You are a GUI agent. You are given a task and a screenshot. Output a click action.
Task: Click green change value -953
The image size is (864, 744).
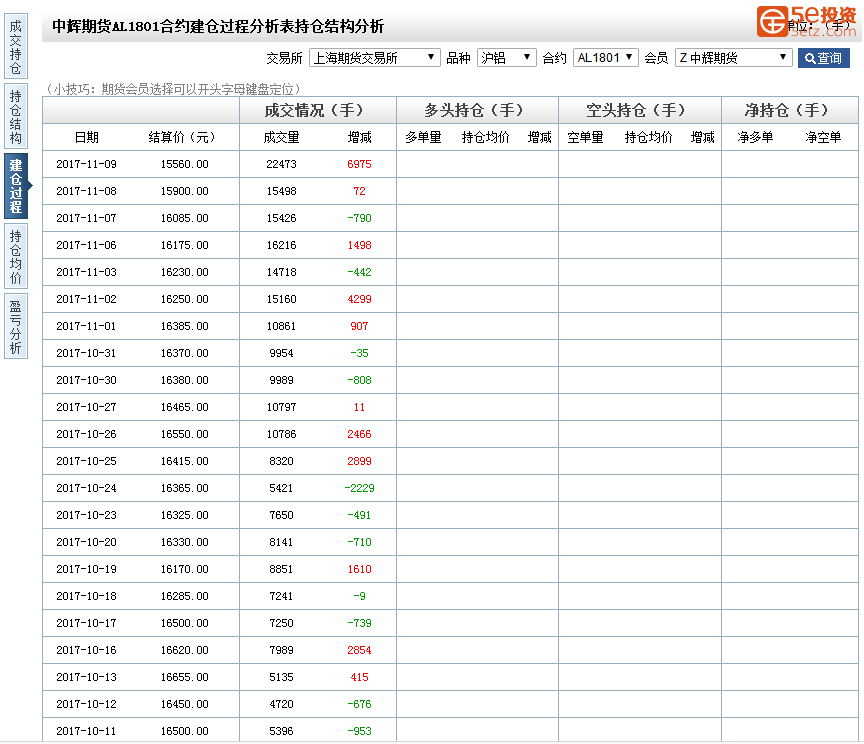tap(359, 731)
